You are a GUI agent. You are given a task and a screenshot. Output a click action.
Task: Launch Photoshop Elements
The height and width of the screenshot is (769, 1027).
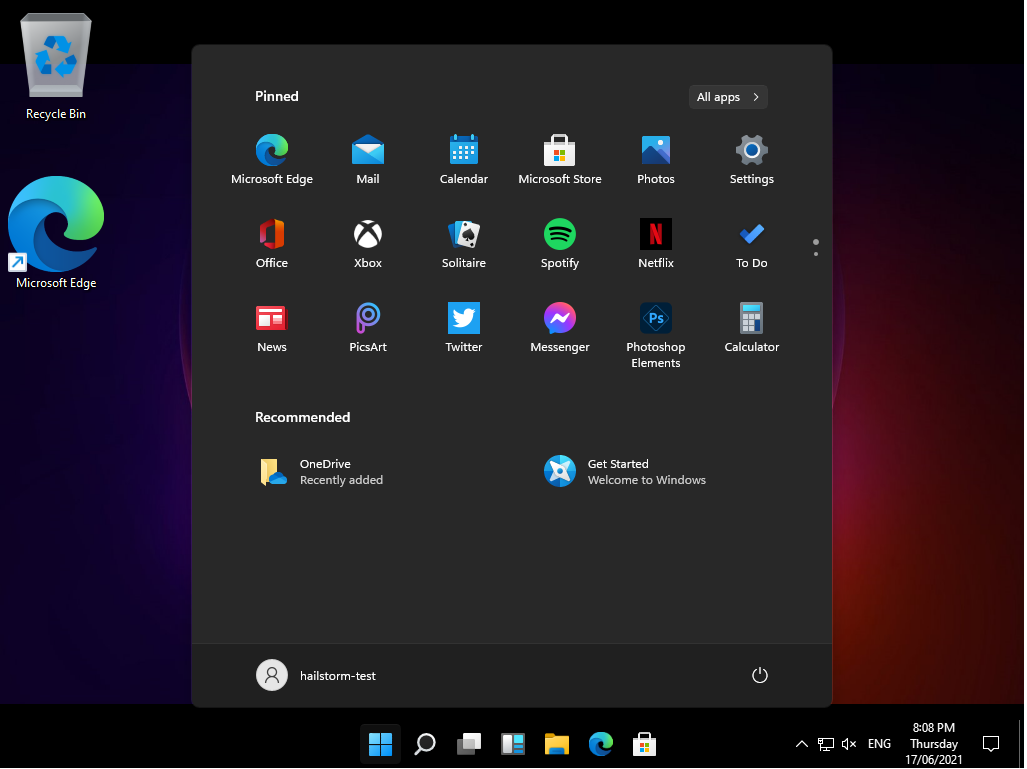(656, 335)
